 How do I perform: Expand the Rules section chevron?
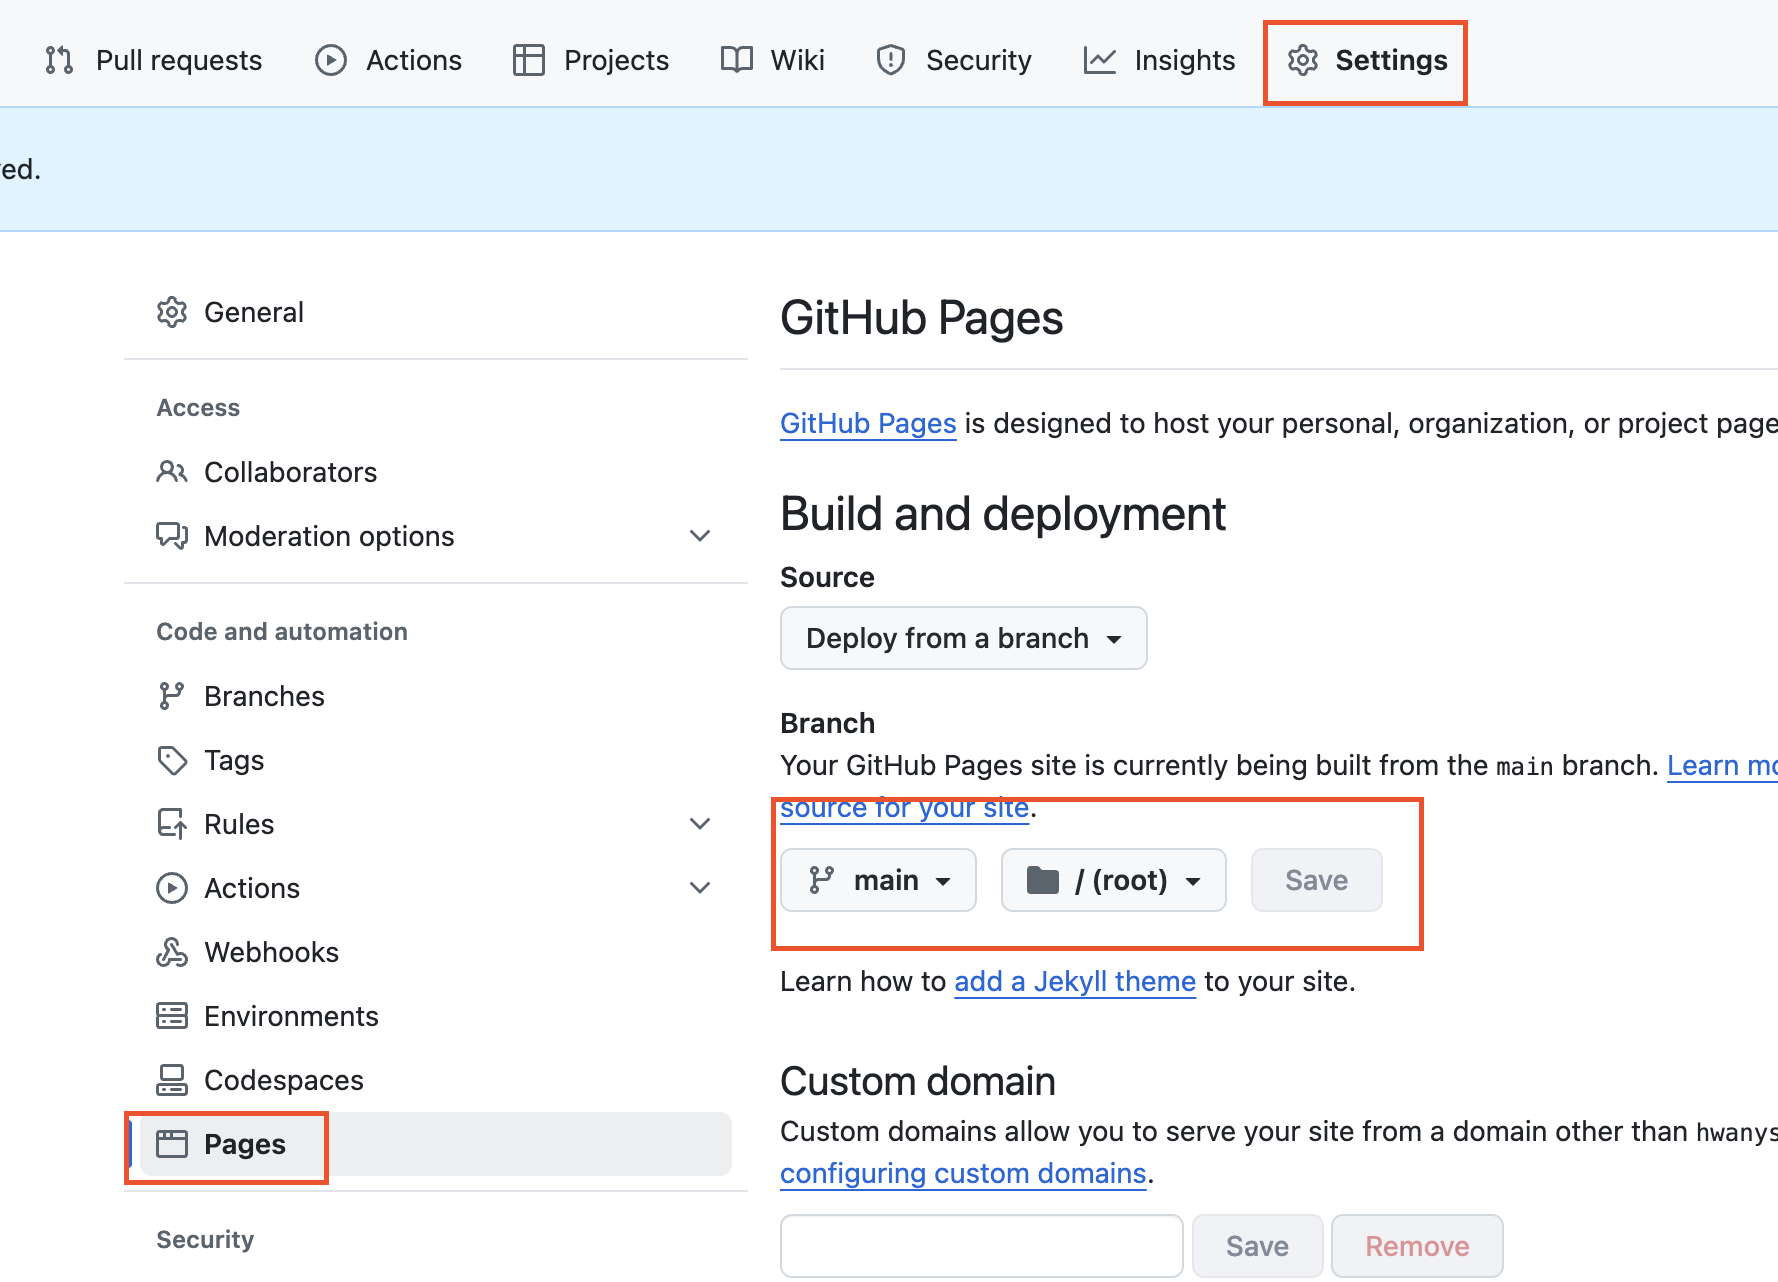[700, 824]
